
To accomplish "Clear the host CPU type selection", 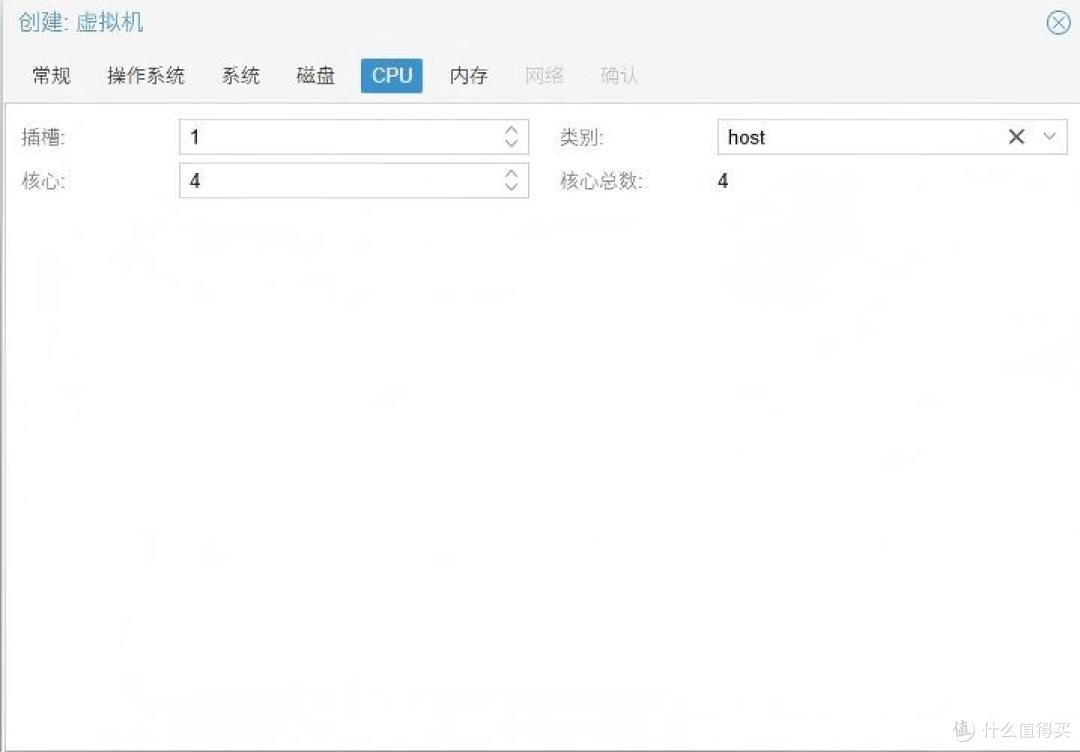I will coord(1016,136).
